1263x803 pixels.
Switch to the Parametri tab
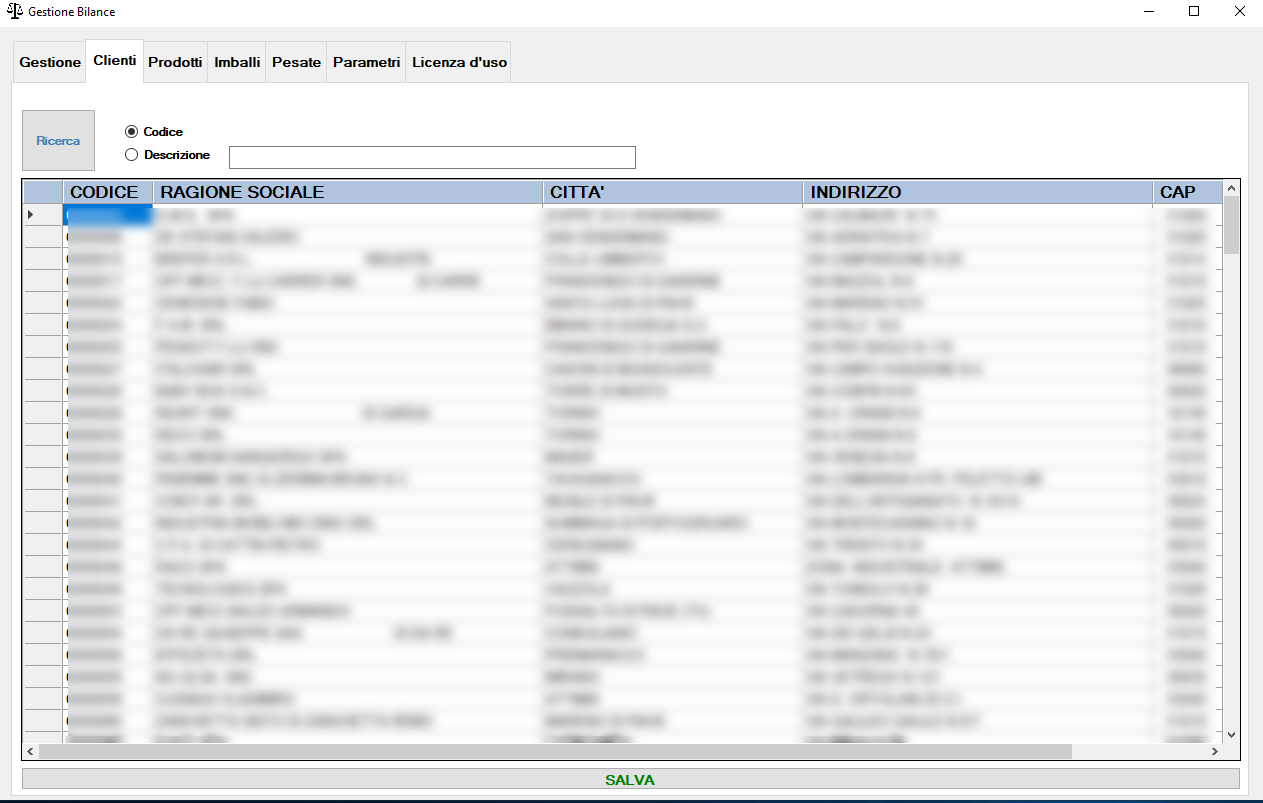point(366,62)
